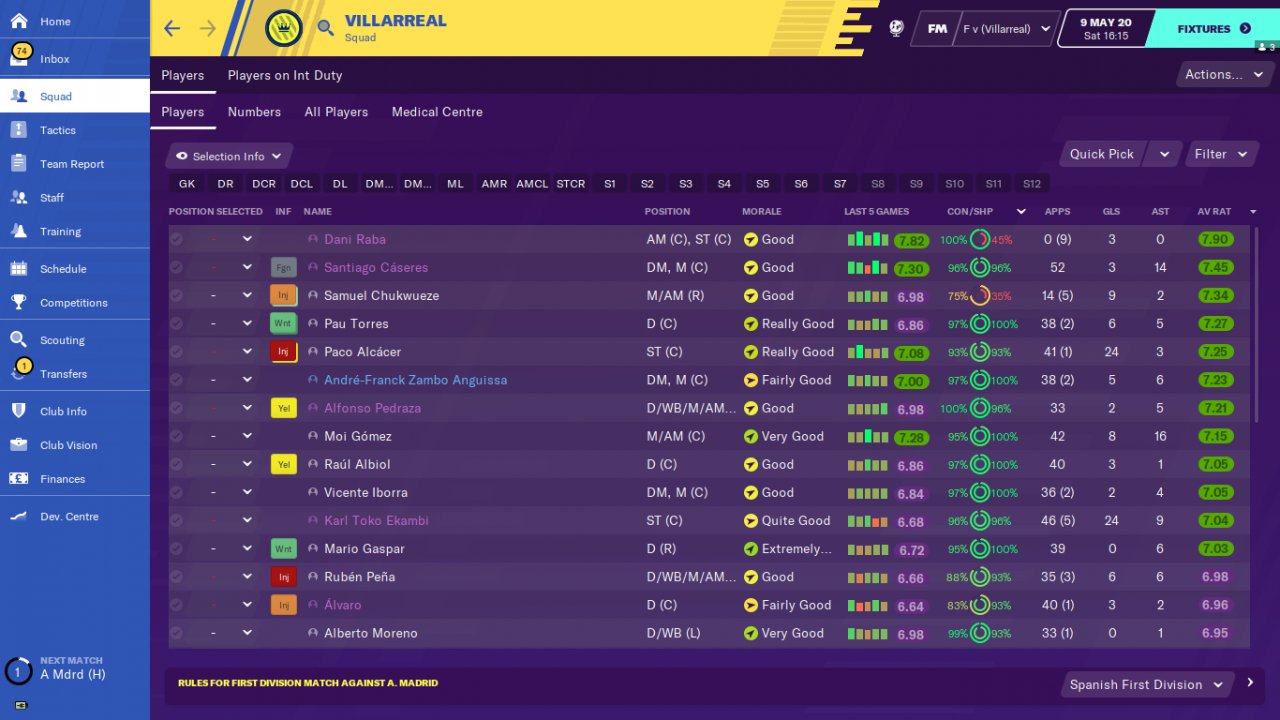Toggle selection circle for Samuel Chukwueze

tap(177, 296)
